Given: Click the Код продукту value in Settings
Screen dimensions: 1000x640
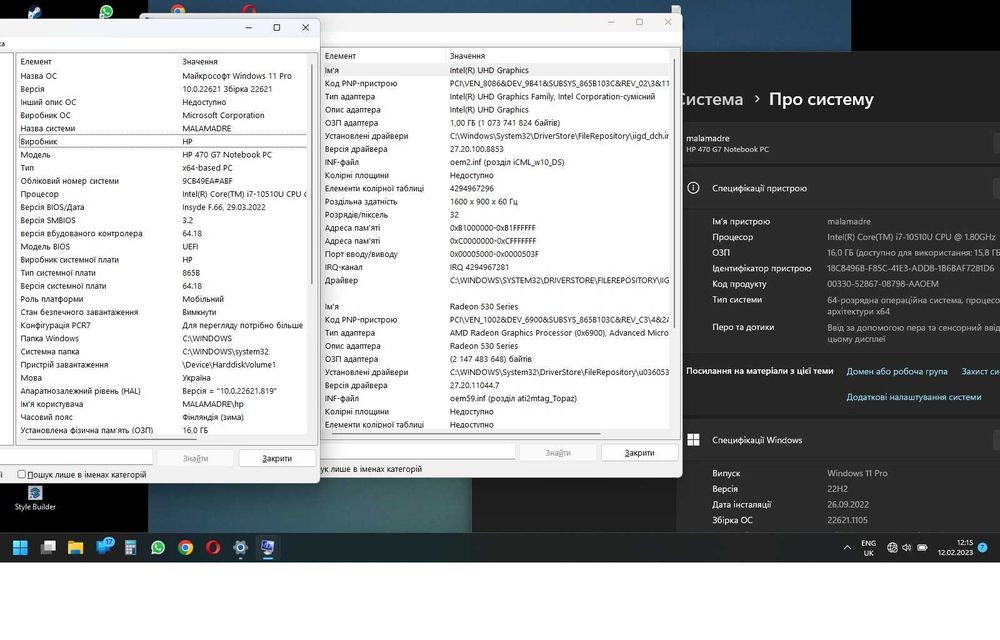Looking at the screenshot, I should coord(883,284).
